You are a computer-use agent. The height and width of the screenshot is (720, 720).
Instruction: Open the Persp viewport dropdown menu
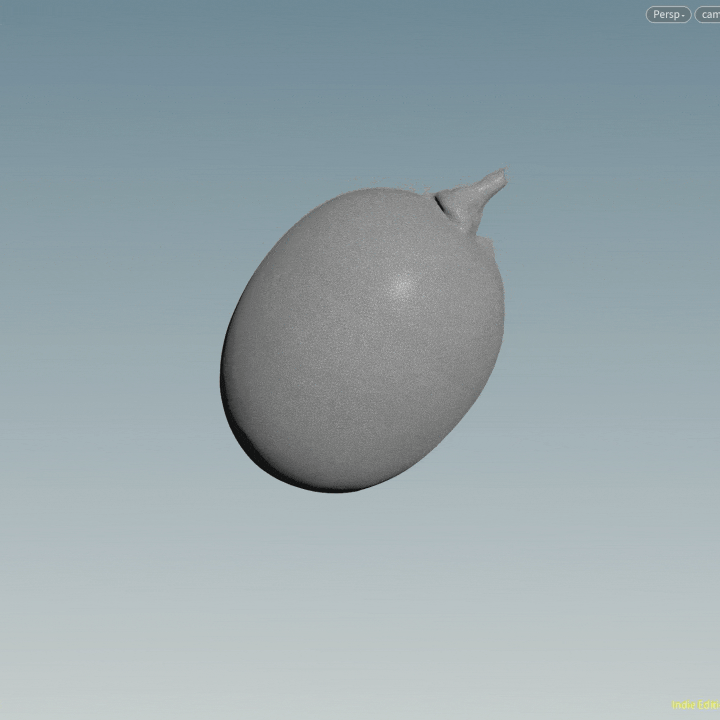coord(668,15)
